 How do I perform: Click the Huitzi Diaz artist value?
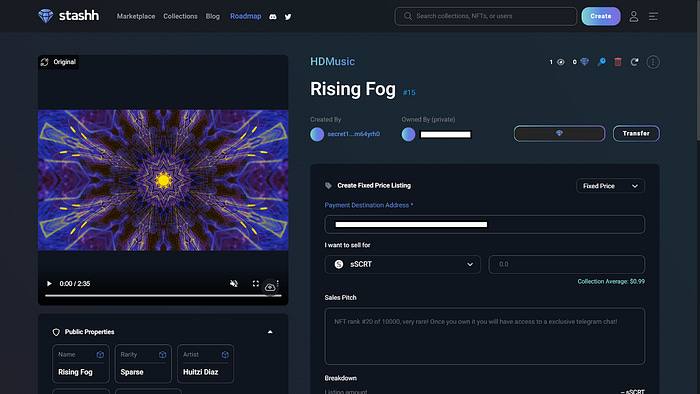(200, 372)
